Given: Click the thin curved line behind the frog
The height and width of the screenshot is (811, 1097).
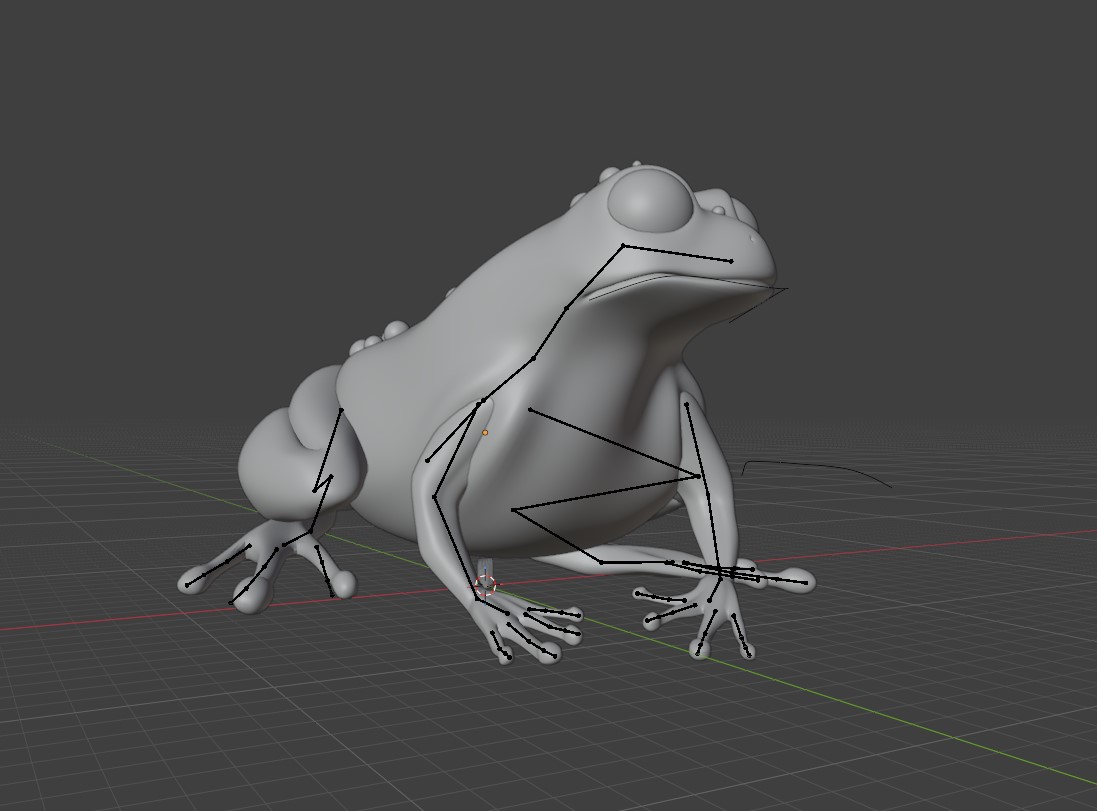Looking at the screenshot, I should pos(816,470).
